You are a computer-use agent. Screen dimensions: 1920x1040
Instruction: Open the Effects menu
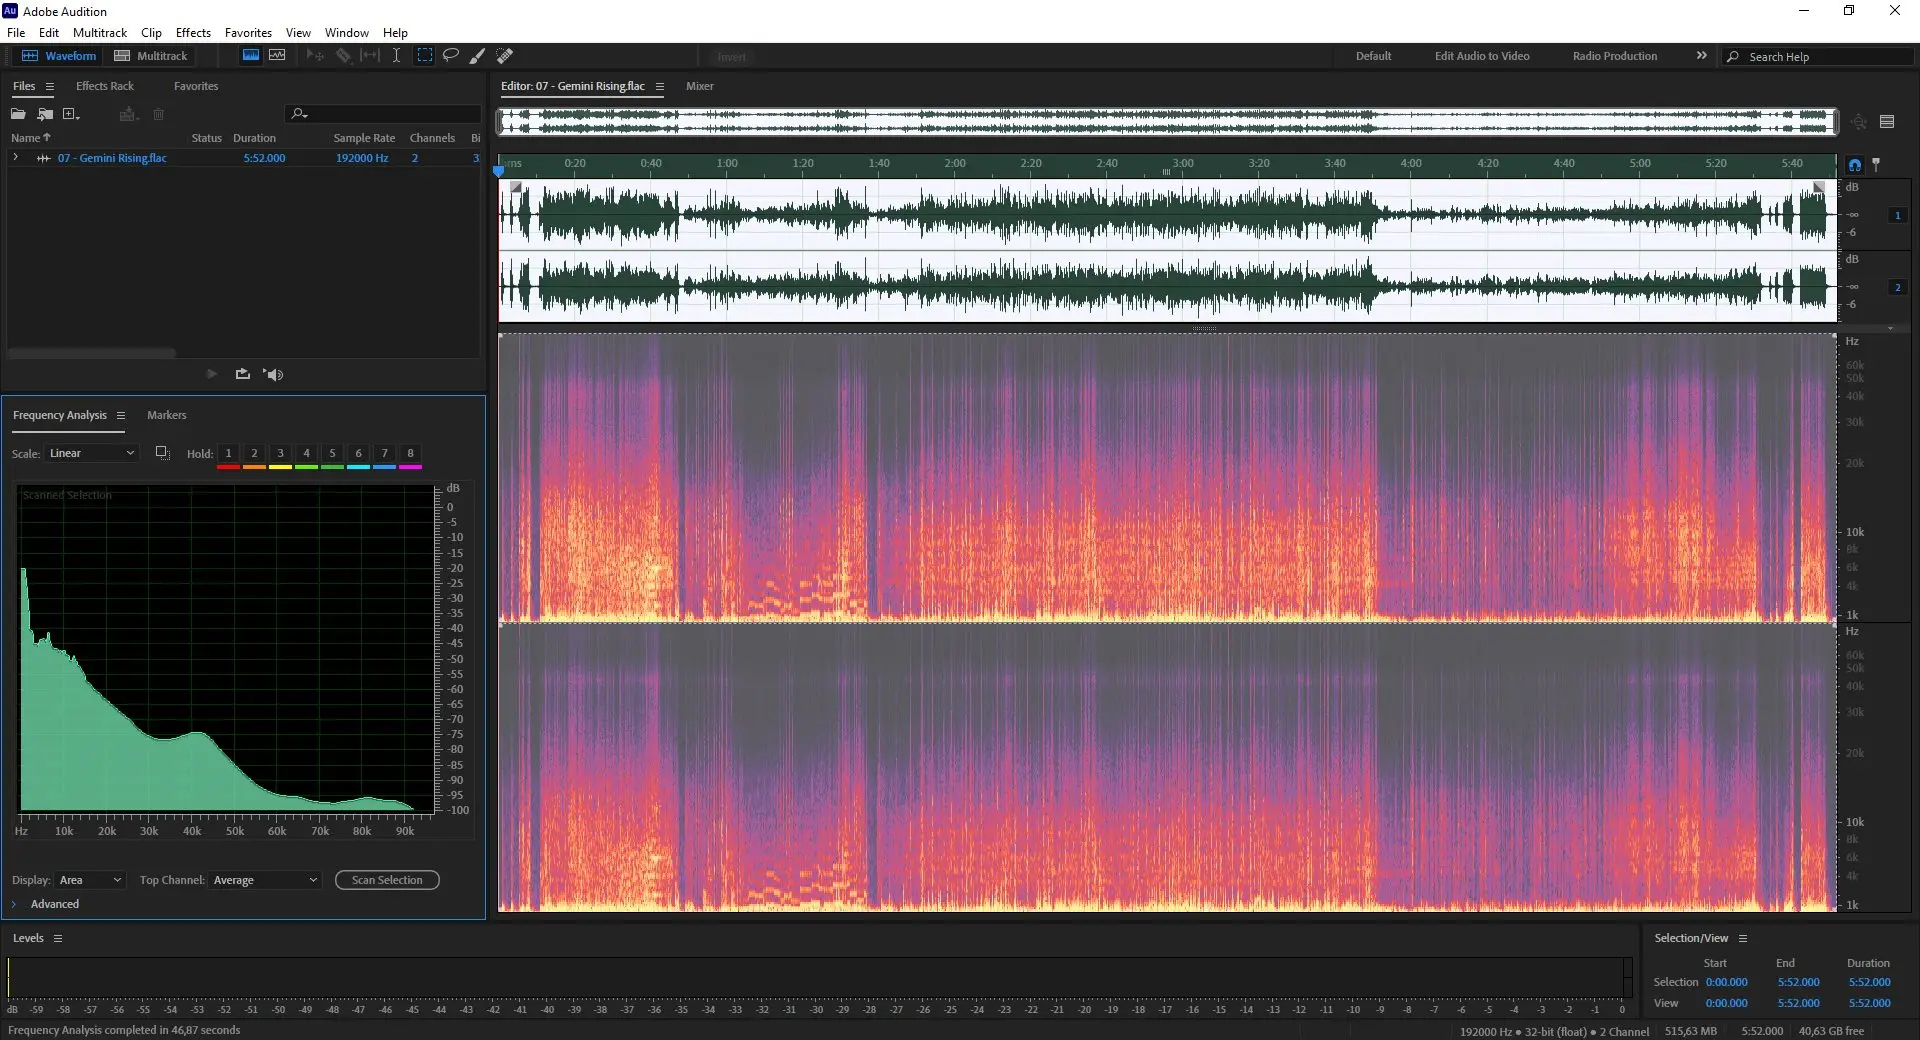193,33
